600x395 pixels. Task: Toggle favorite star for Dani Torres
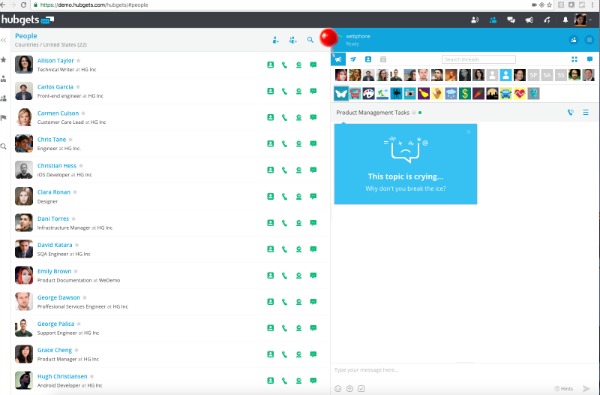[73, 219]
